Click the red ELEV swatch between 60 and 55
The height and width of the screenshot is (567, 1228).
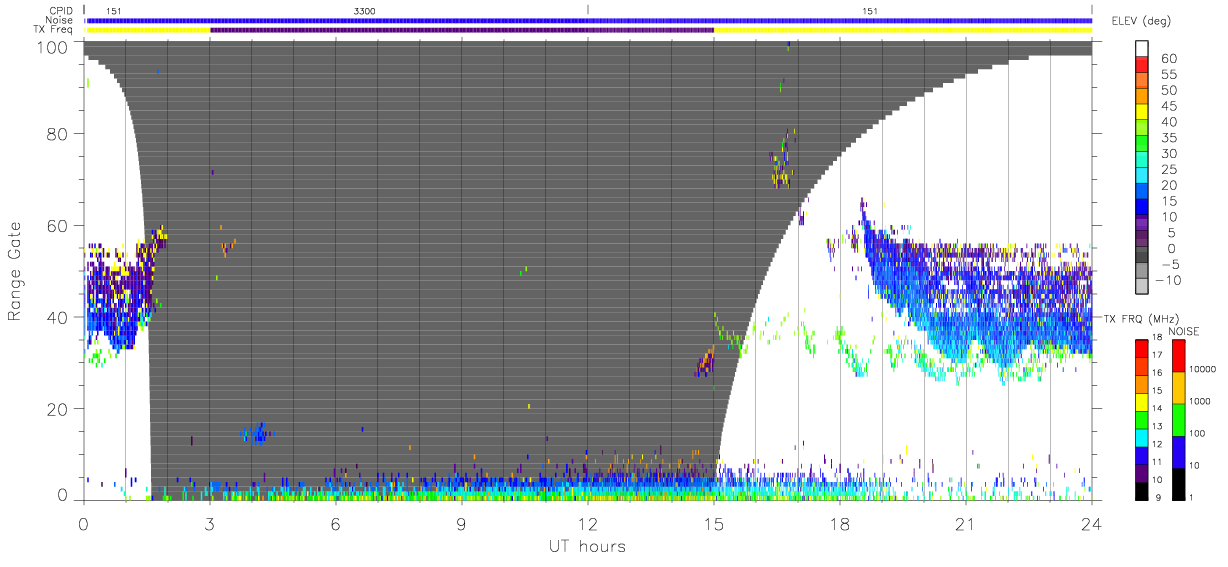(x=1143, y=65)
